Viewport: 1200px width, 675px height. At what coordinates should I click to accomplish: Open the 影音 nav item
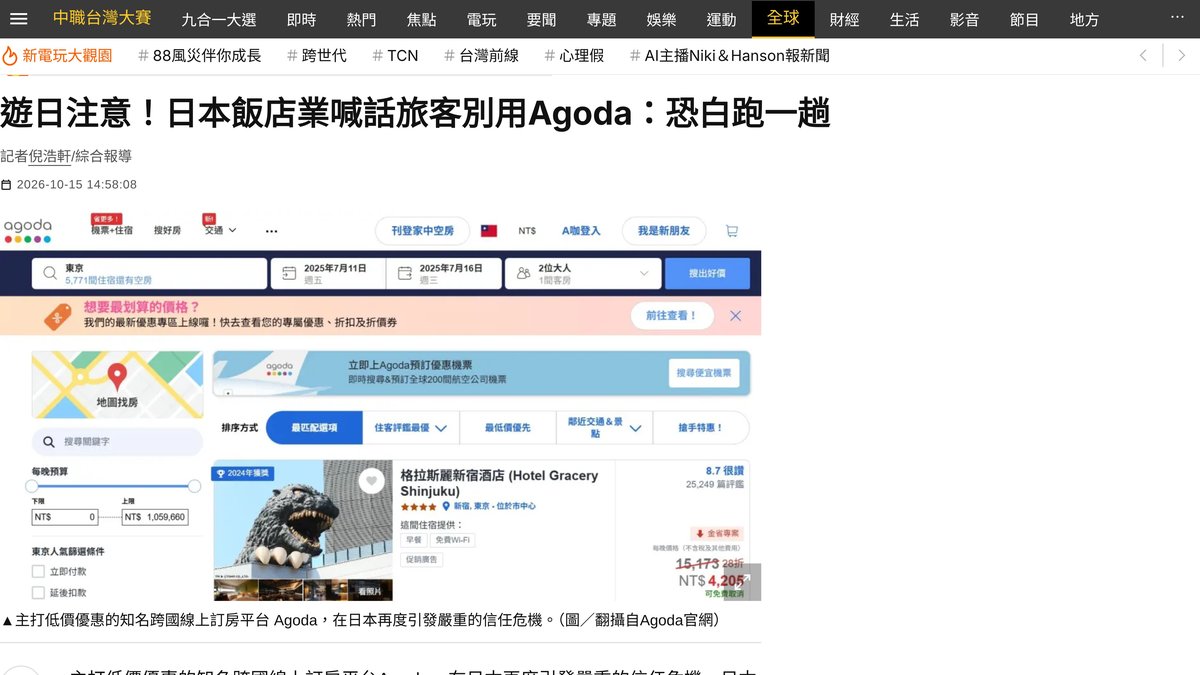click(x=964, y=19)
